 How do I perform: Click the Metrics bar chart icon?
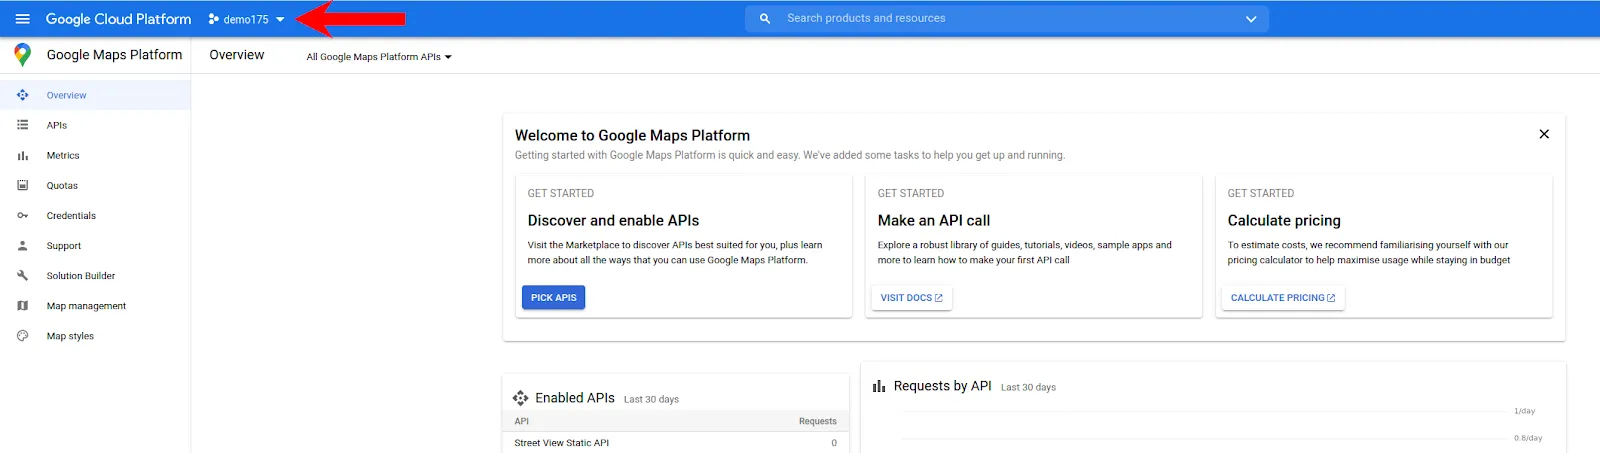pos(22,155)
